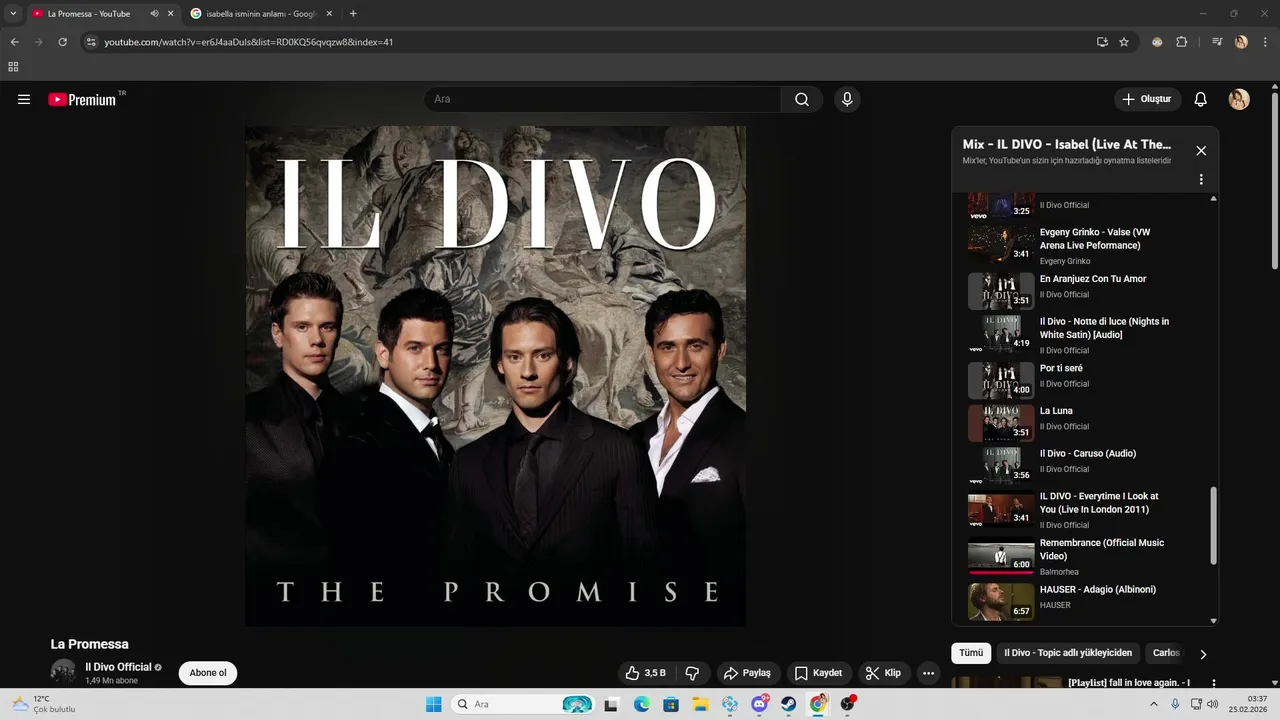
Task: Click the playlist panel scrollbar thumb
Action: [1214, 525]
